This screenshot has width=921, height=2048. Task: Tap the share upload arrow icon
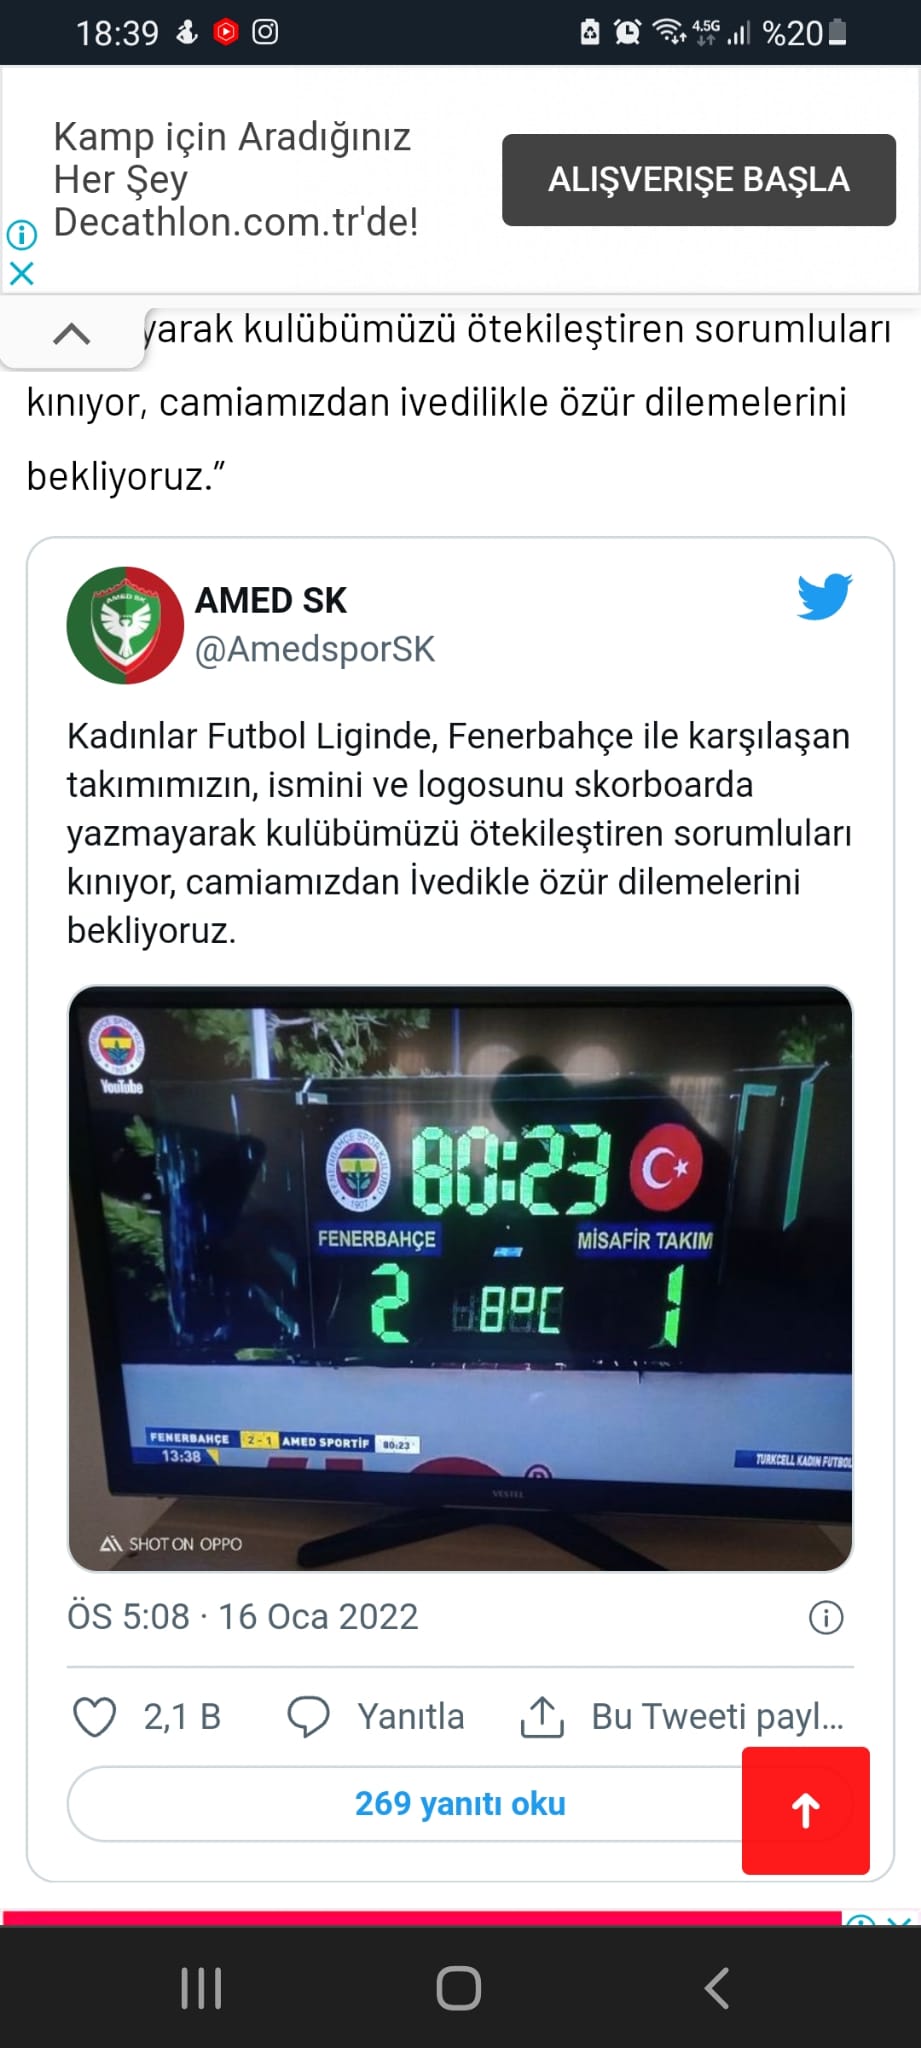(x=542, y=1717)
